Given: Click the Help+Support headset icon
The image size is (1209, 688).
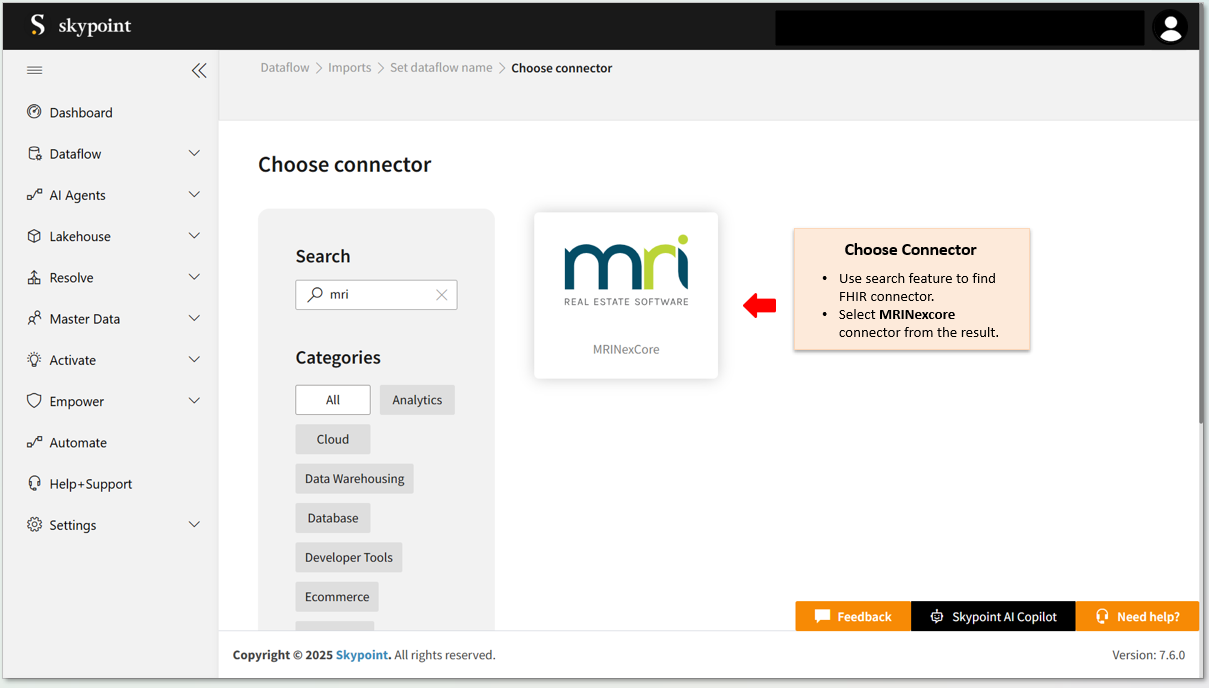Looking at the screenshot, I should tap(35, 483).
